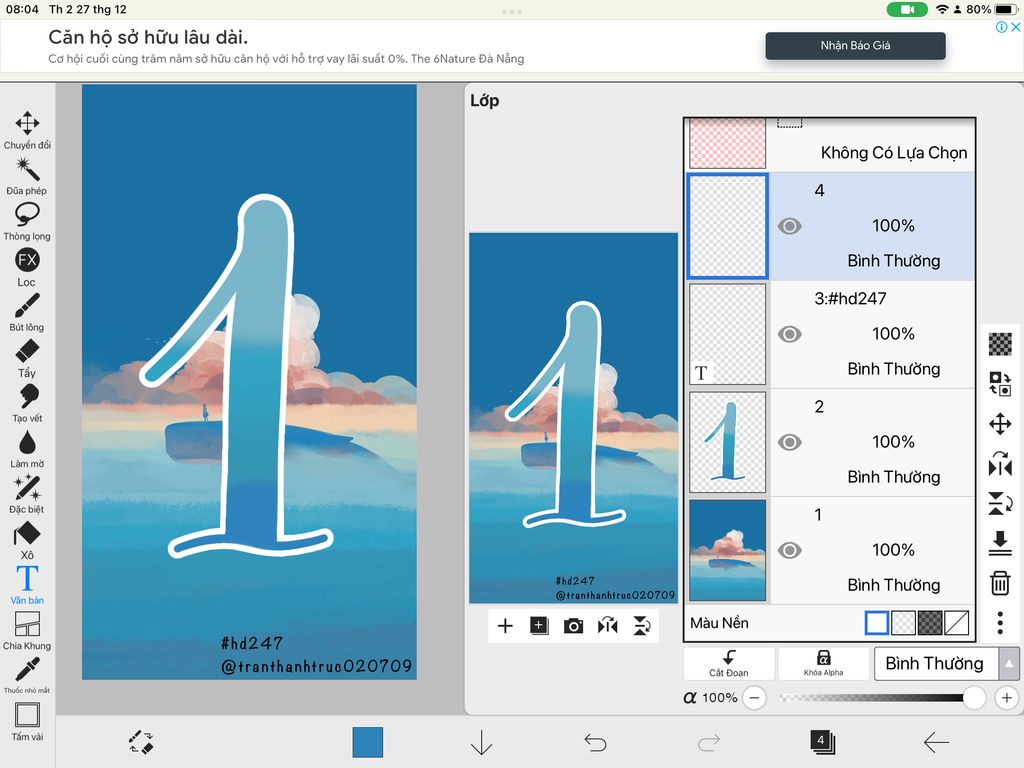Select the Không Có Lựa Chọn selection layer

pos(830,144)
